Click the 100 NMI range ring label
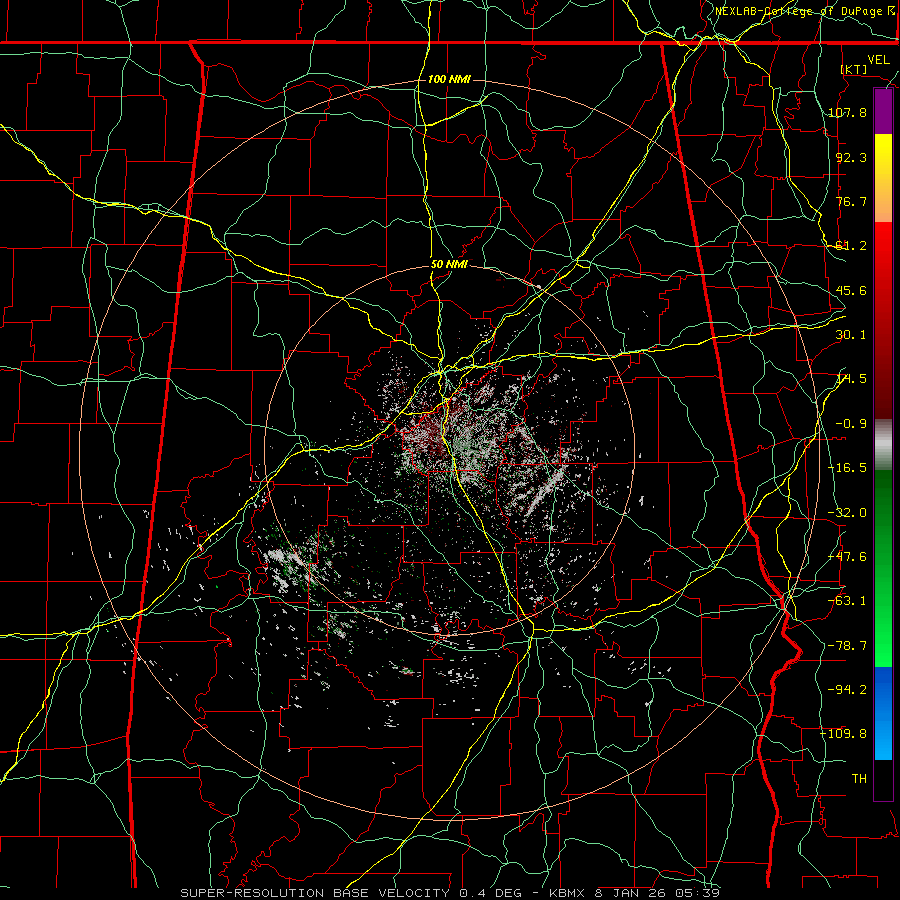Image resolution: width=900 pixels, height=900 pixels. 449,79
